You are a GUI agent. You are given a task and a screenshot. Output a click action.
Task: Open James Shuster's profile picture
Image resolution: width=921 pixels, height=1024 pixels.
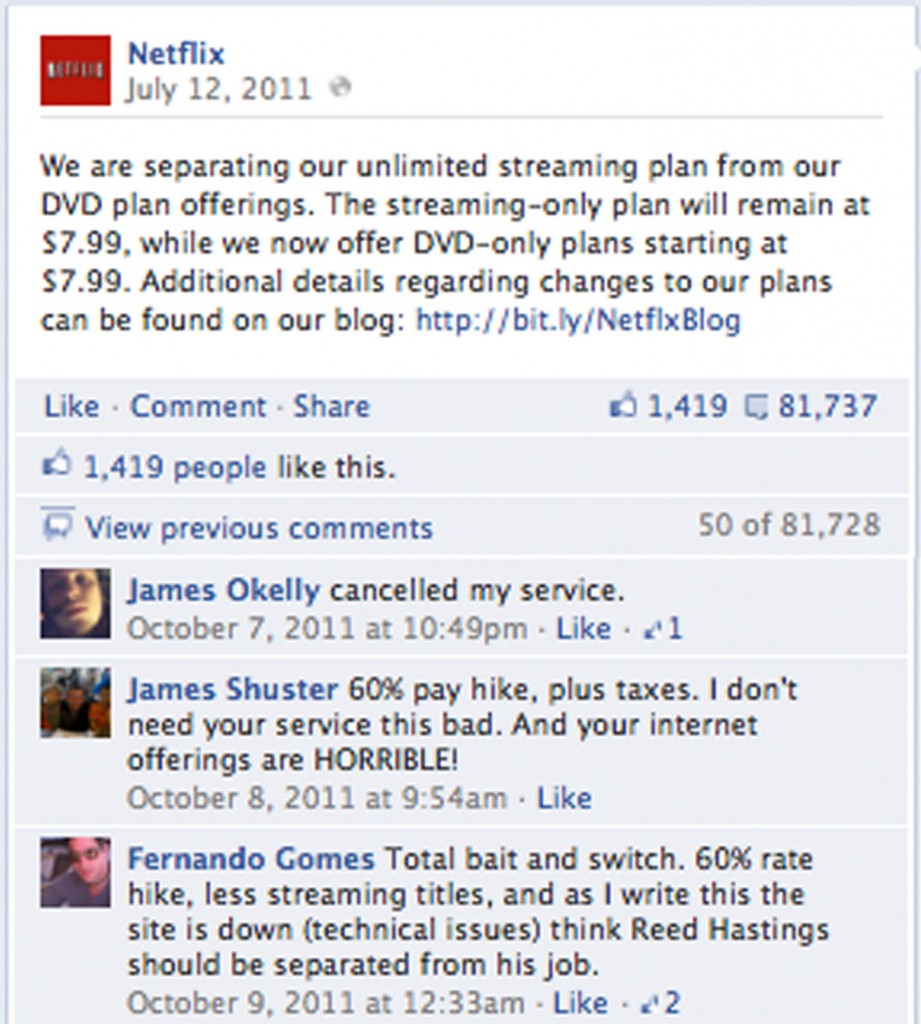[x=75, y=703]
